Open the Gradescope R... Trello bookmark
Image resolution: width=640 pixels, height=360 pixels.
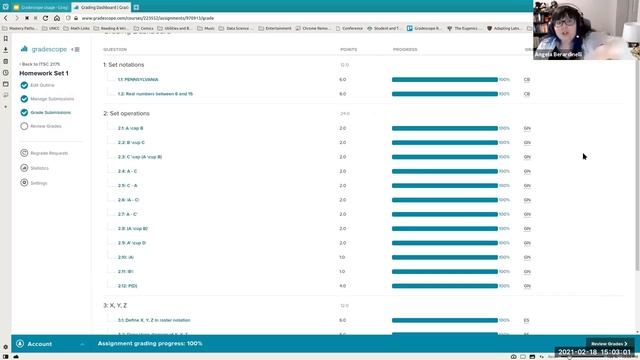tap(424, 29)
